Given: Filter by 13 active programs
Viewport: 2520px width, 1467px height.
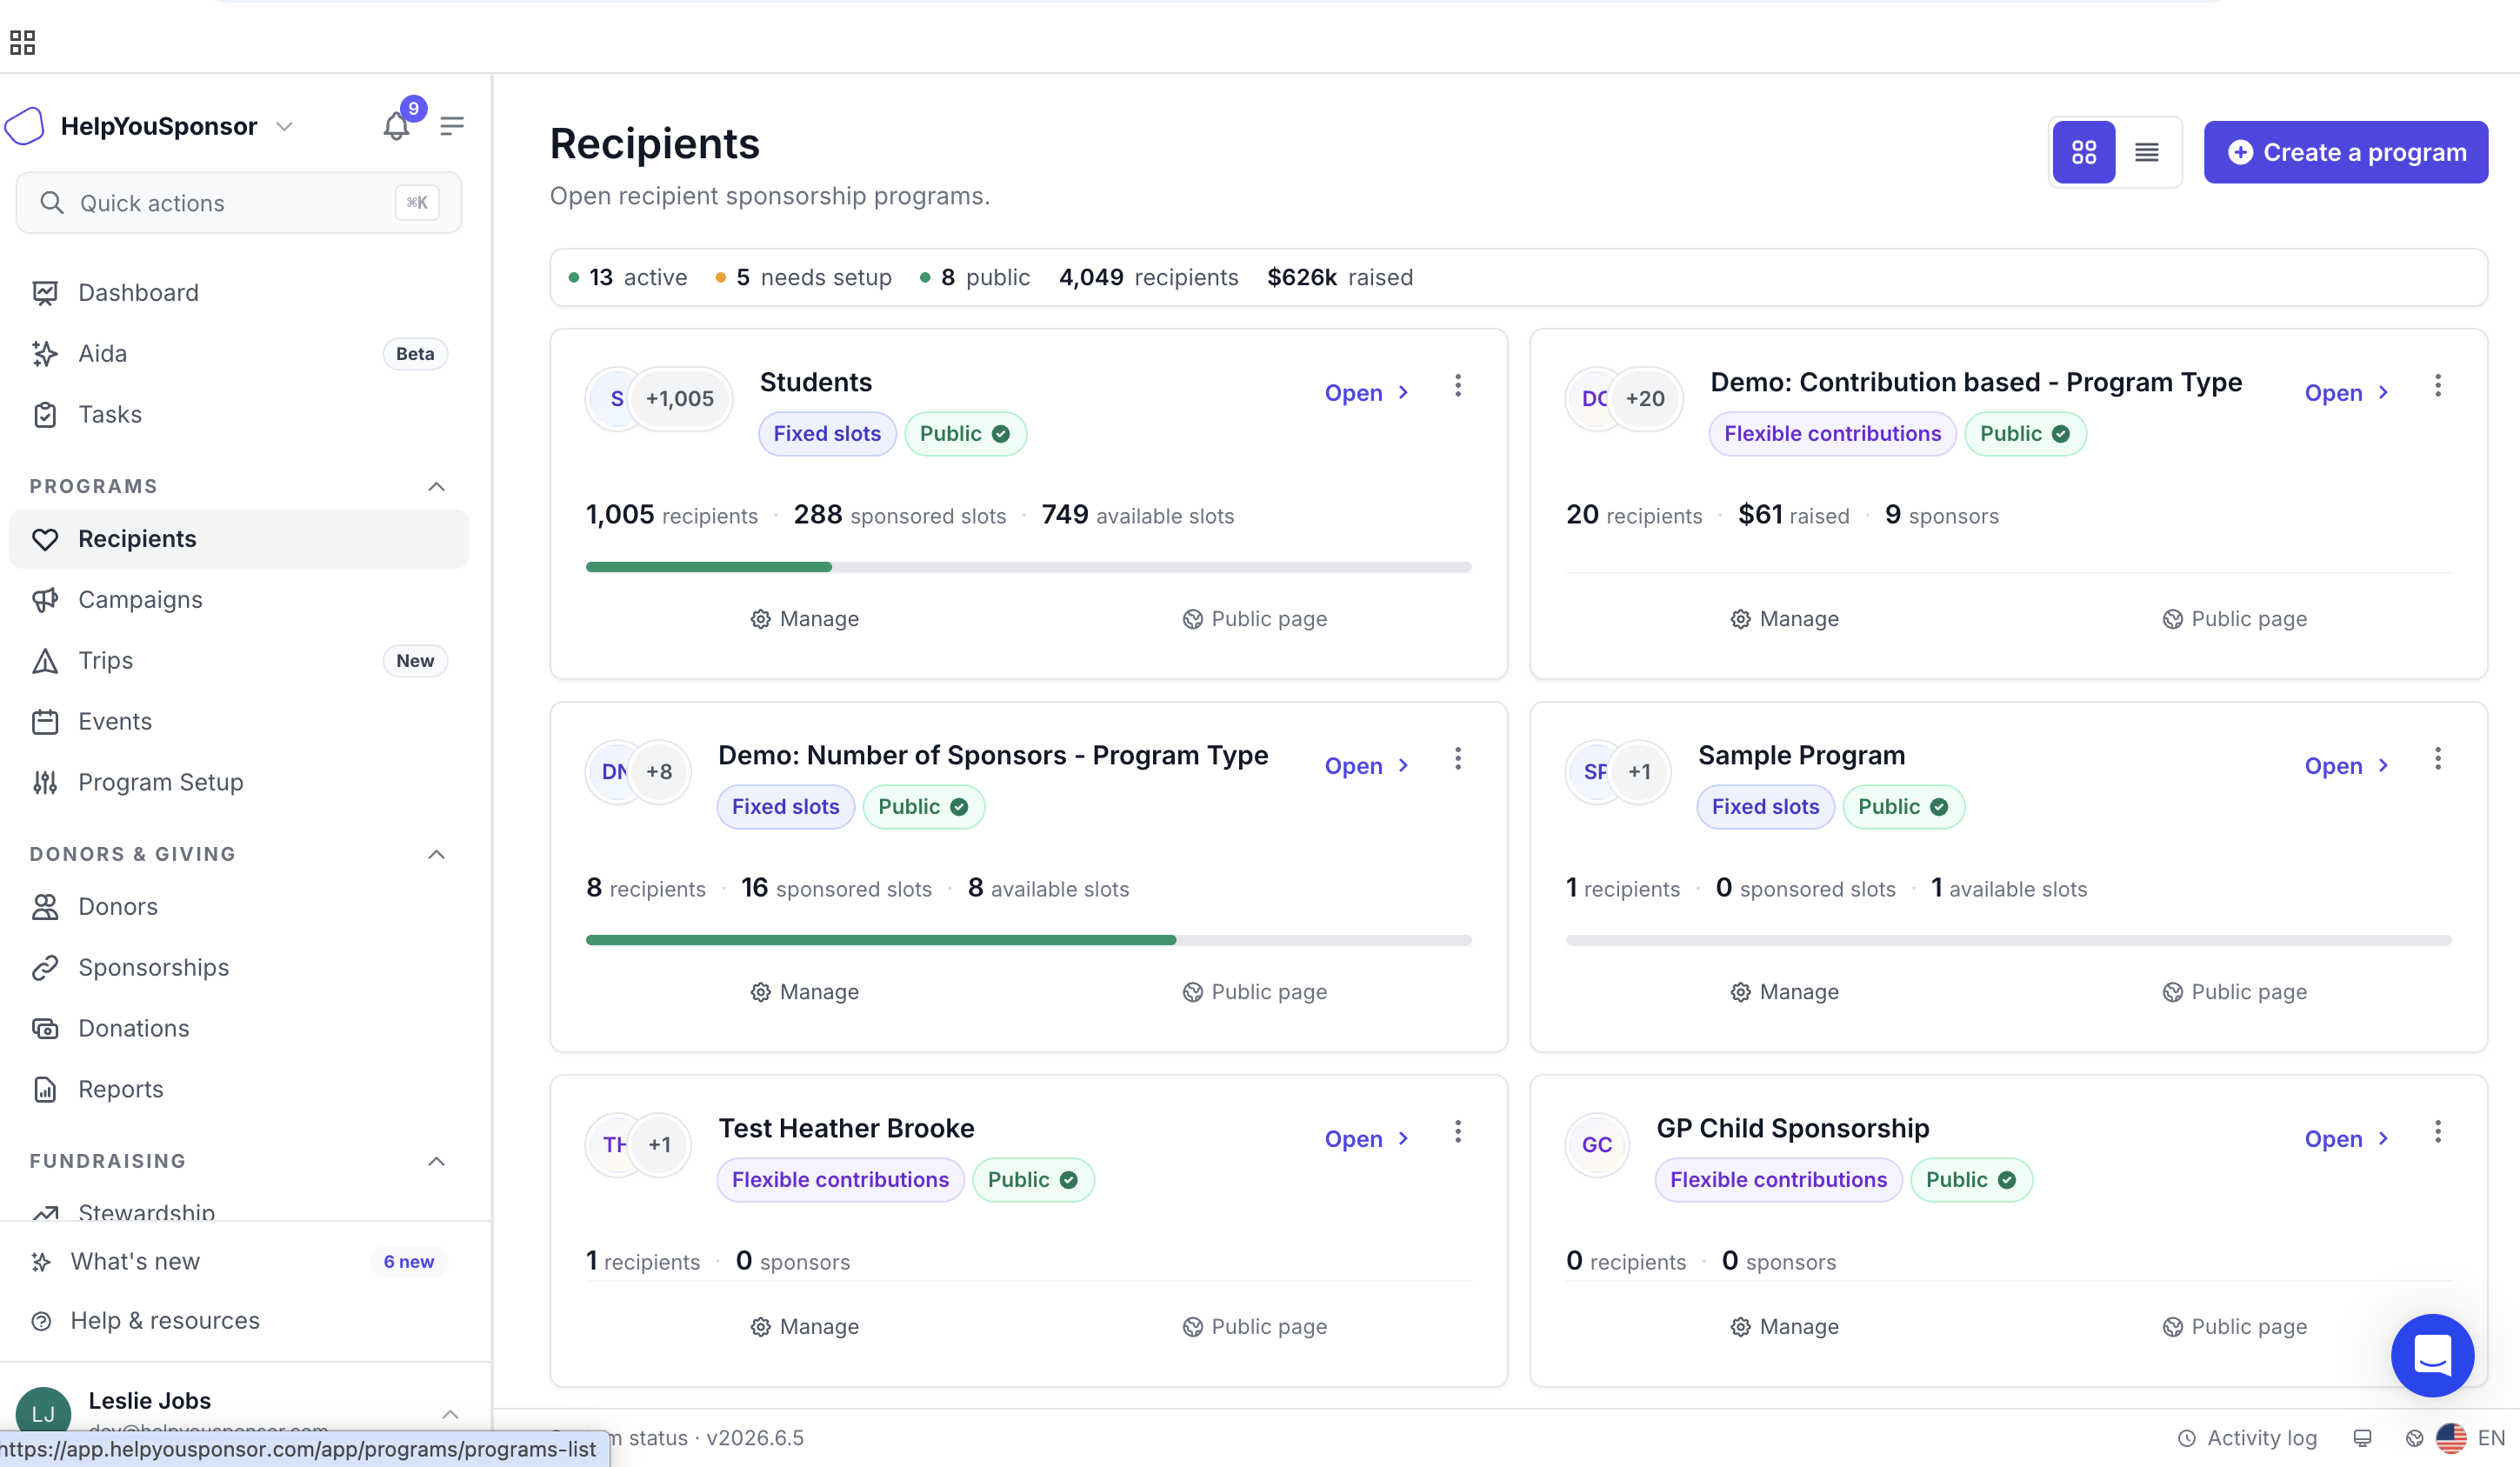Looking at the screenshot, I should tap(628, 277).
